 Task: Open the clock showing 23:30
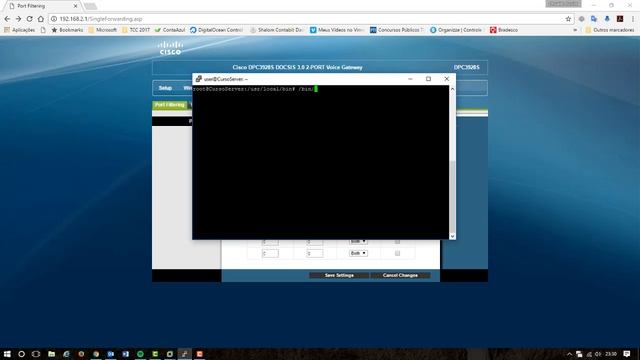611,354
